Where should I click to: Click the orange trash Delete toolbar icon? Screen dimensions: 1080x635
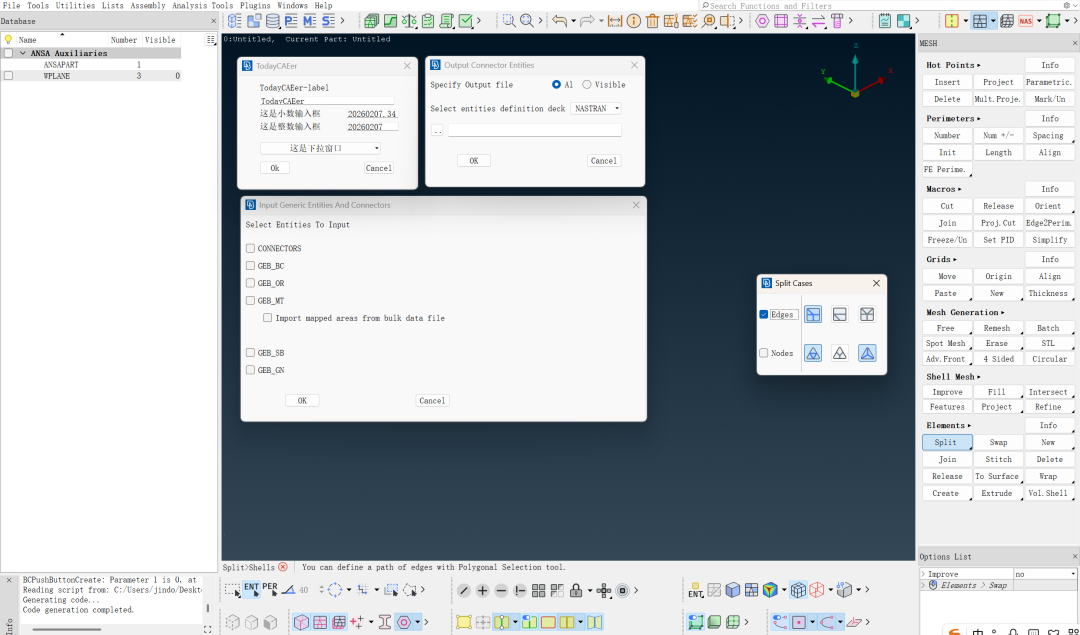click(652, 21)
